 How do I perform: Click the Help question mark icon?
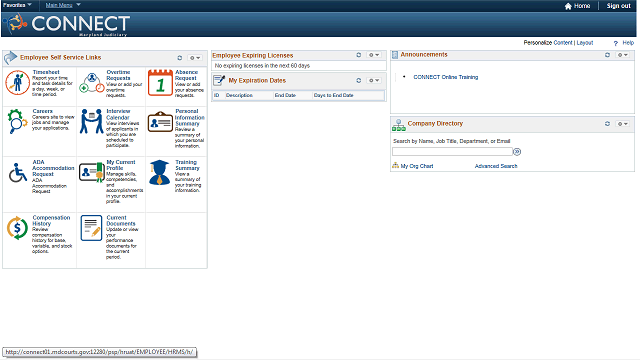click(616, 43)
